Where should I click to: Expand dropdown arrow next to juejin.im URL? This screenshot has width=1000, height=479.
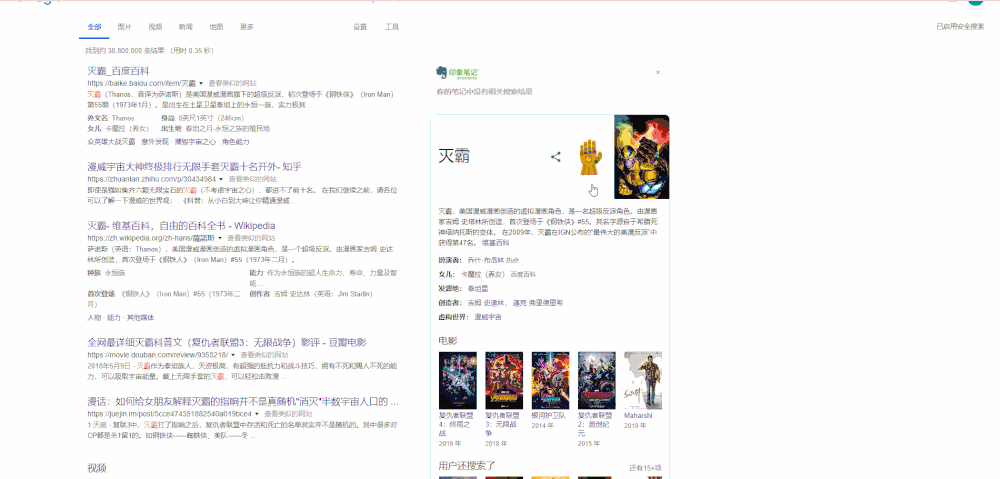257,413
